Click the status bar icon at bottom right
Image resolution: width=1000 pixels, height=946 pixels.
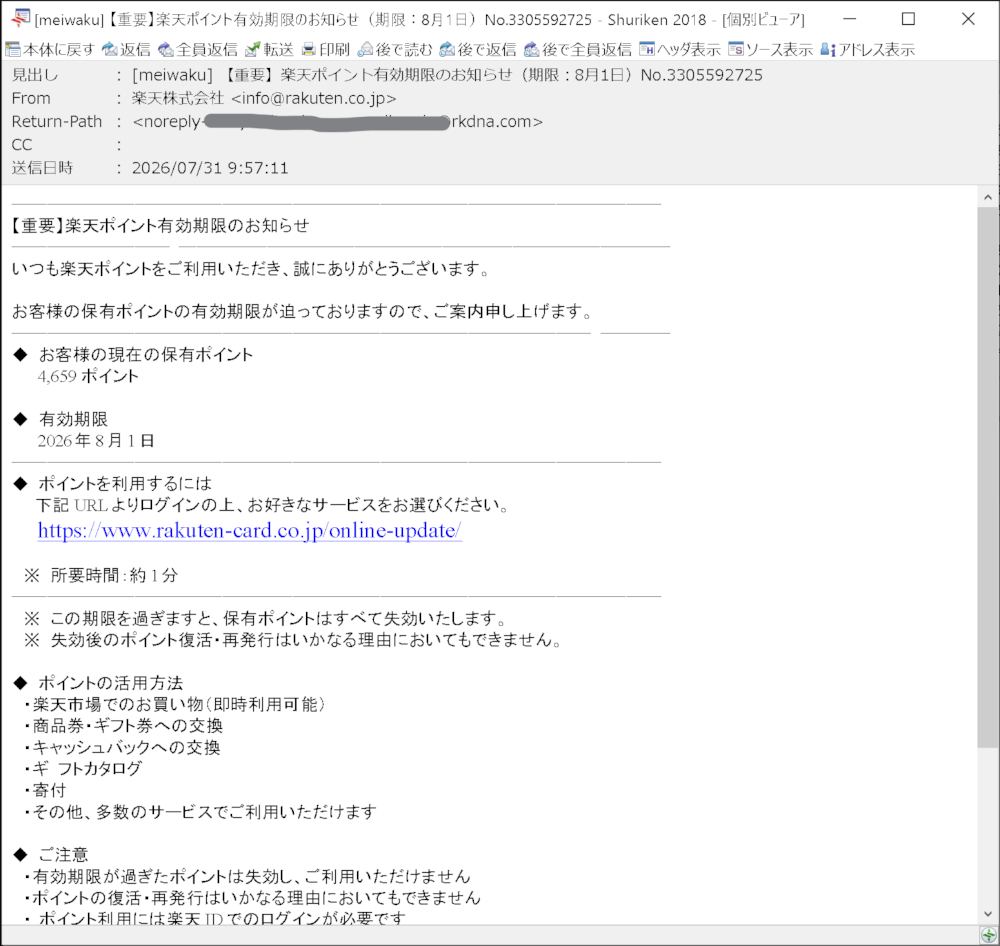(988, 935)
